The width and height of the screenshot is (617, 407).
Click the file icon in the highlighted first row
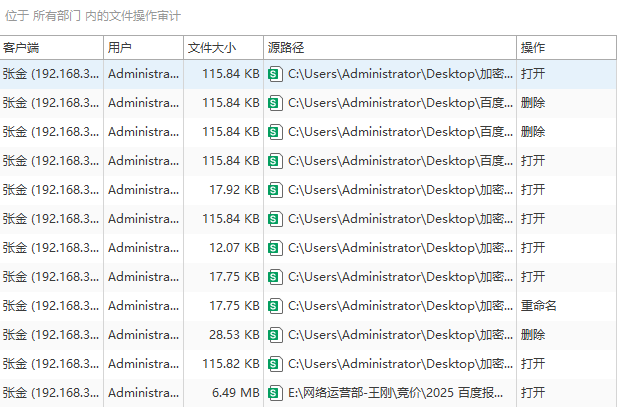pyautogui.click(x=275, y=73)
